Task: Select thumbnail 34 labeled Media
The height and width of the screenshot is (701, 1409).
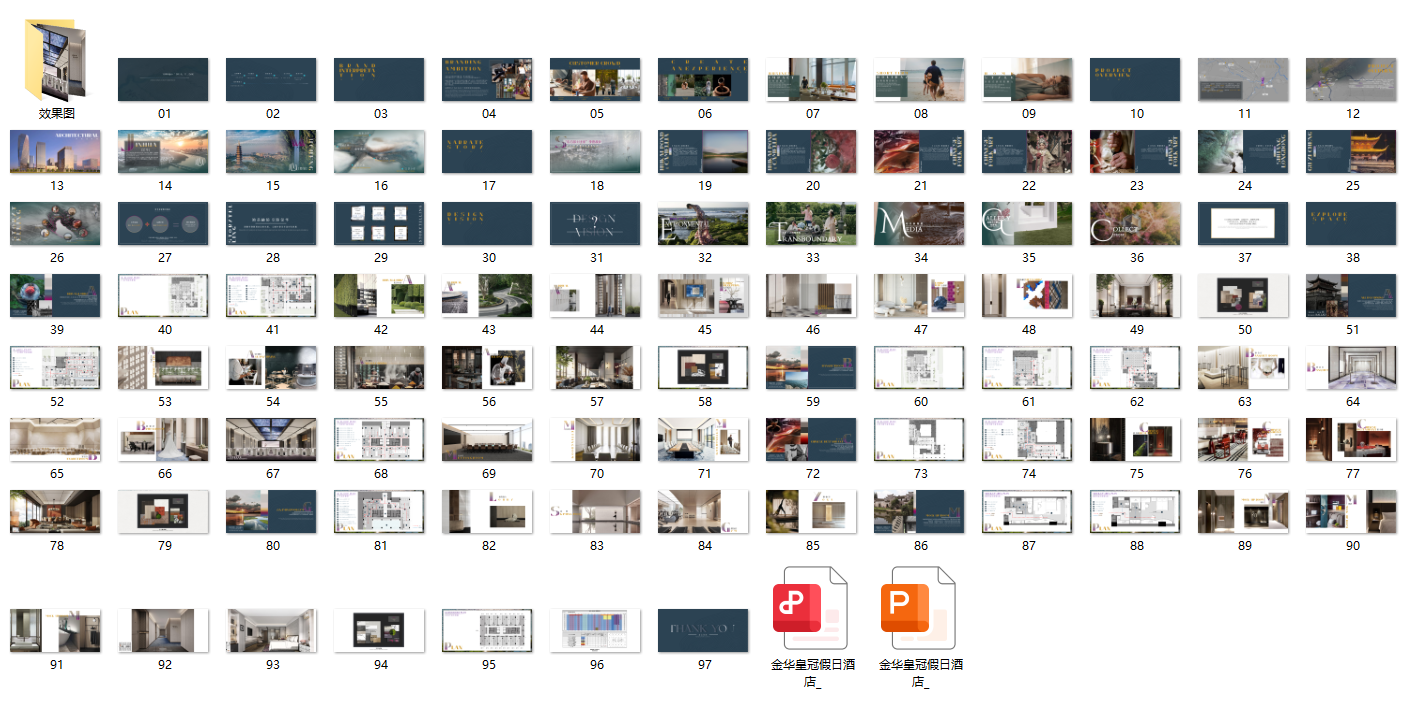Action: (x=919, y=223)
